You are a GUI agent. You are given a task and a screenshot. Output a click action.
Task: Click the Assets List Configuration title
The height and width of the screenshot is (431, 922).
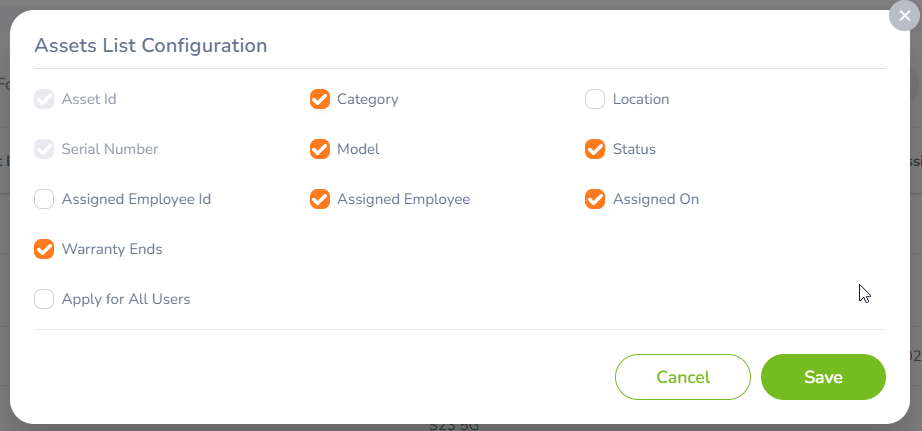point(151,45)
